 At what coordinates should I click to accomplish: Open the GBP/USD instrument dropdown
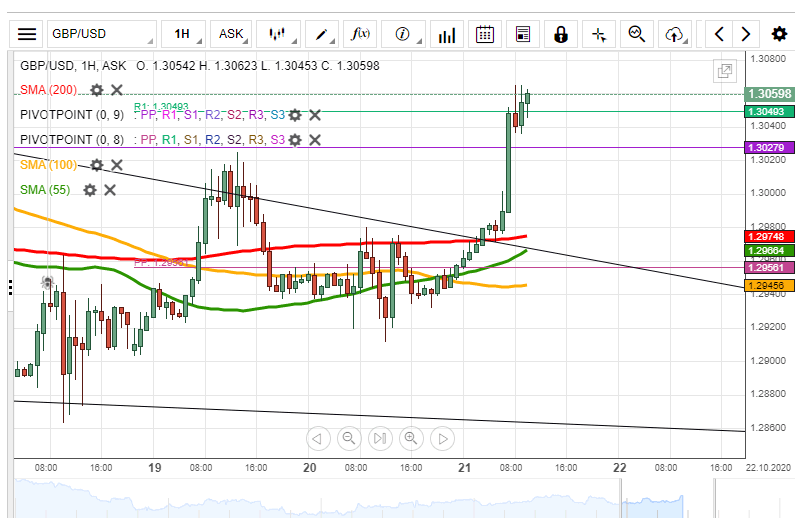point(102,34)
